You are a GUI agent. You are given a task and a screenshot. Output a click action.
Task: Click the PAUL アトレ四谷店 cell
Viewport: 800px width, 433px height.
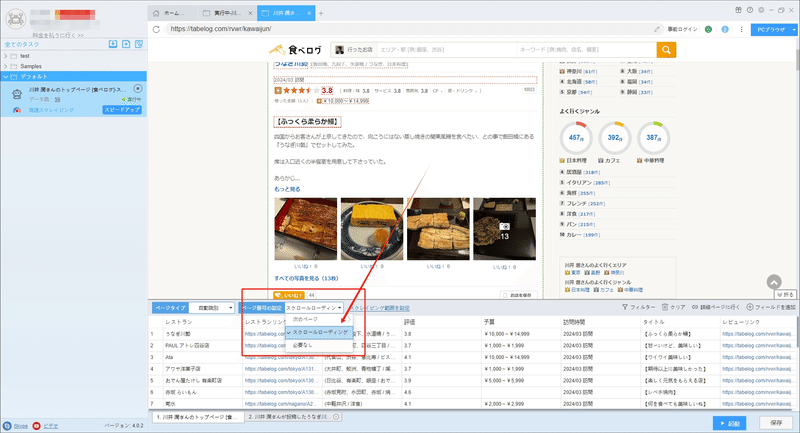(202, 345)
